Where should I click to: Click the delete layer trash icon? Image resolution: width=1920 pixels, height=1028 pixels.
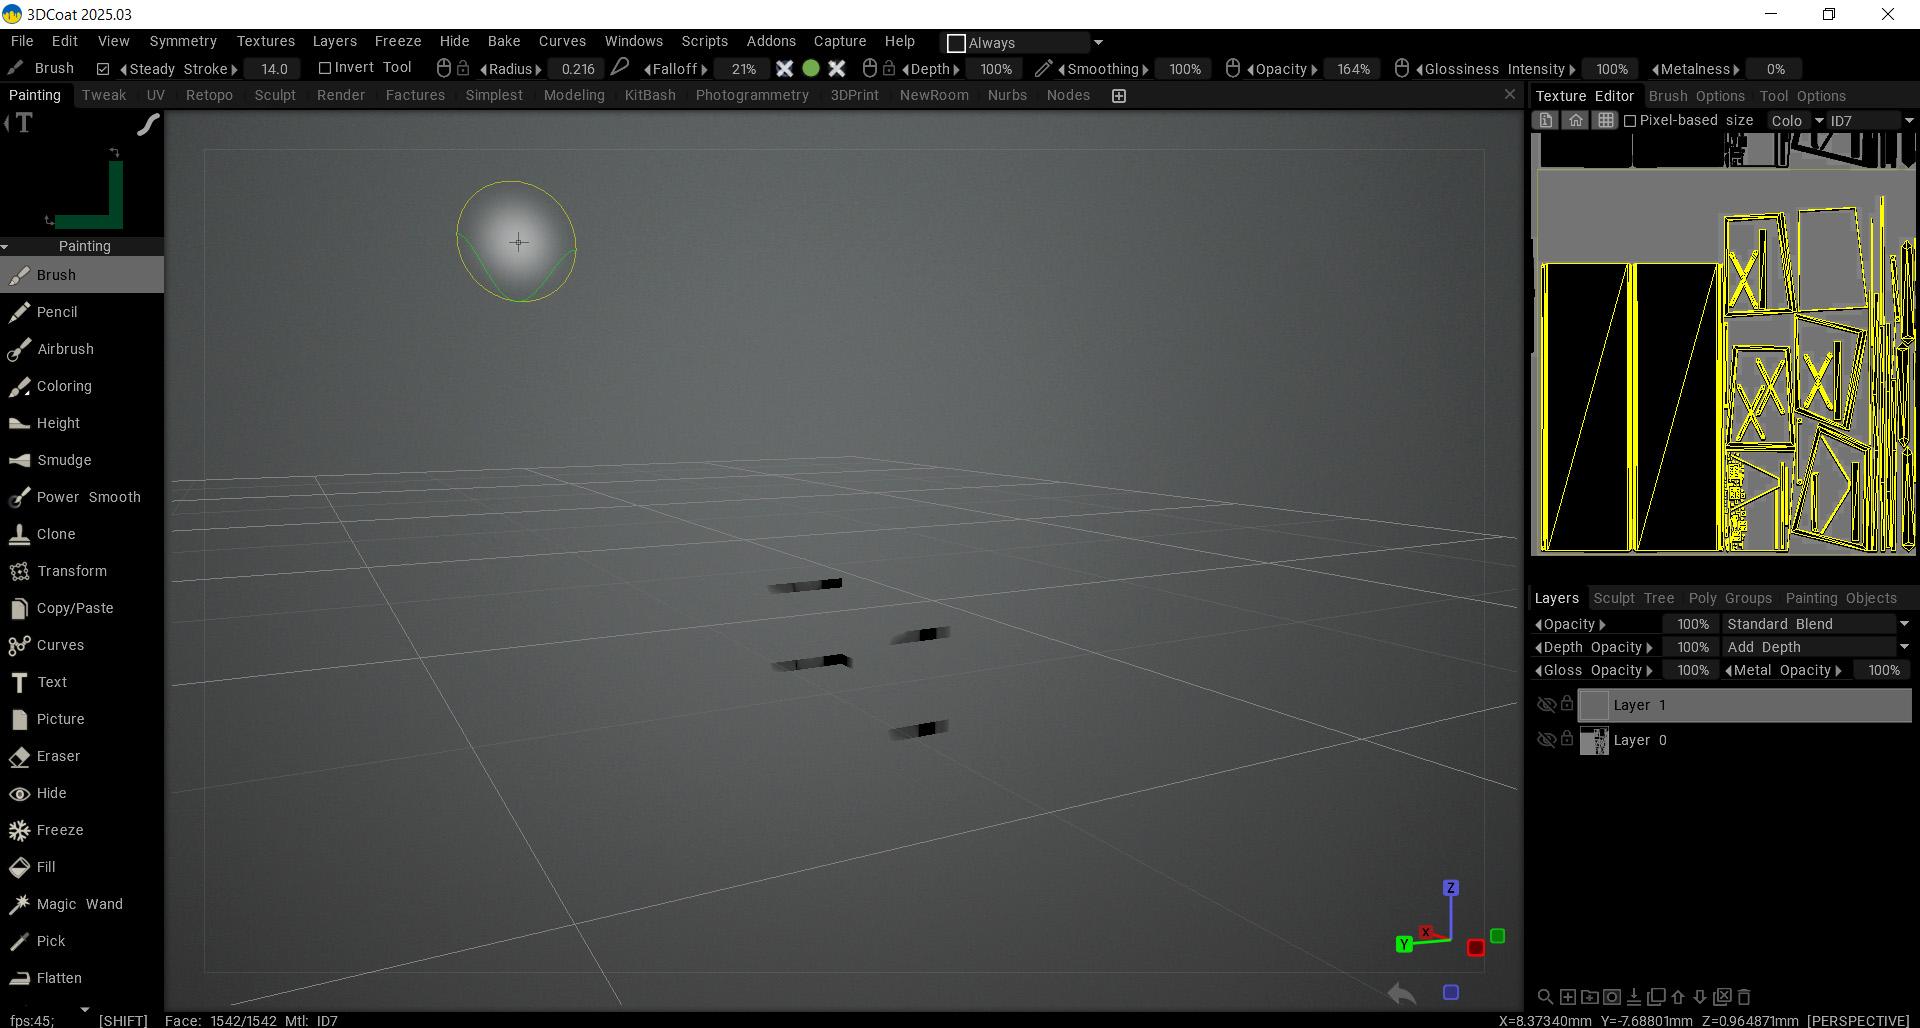click(x=1744, y=997)
